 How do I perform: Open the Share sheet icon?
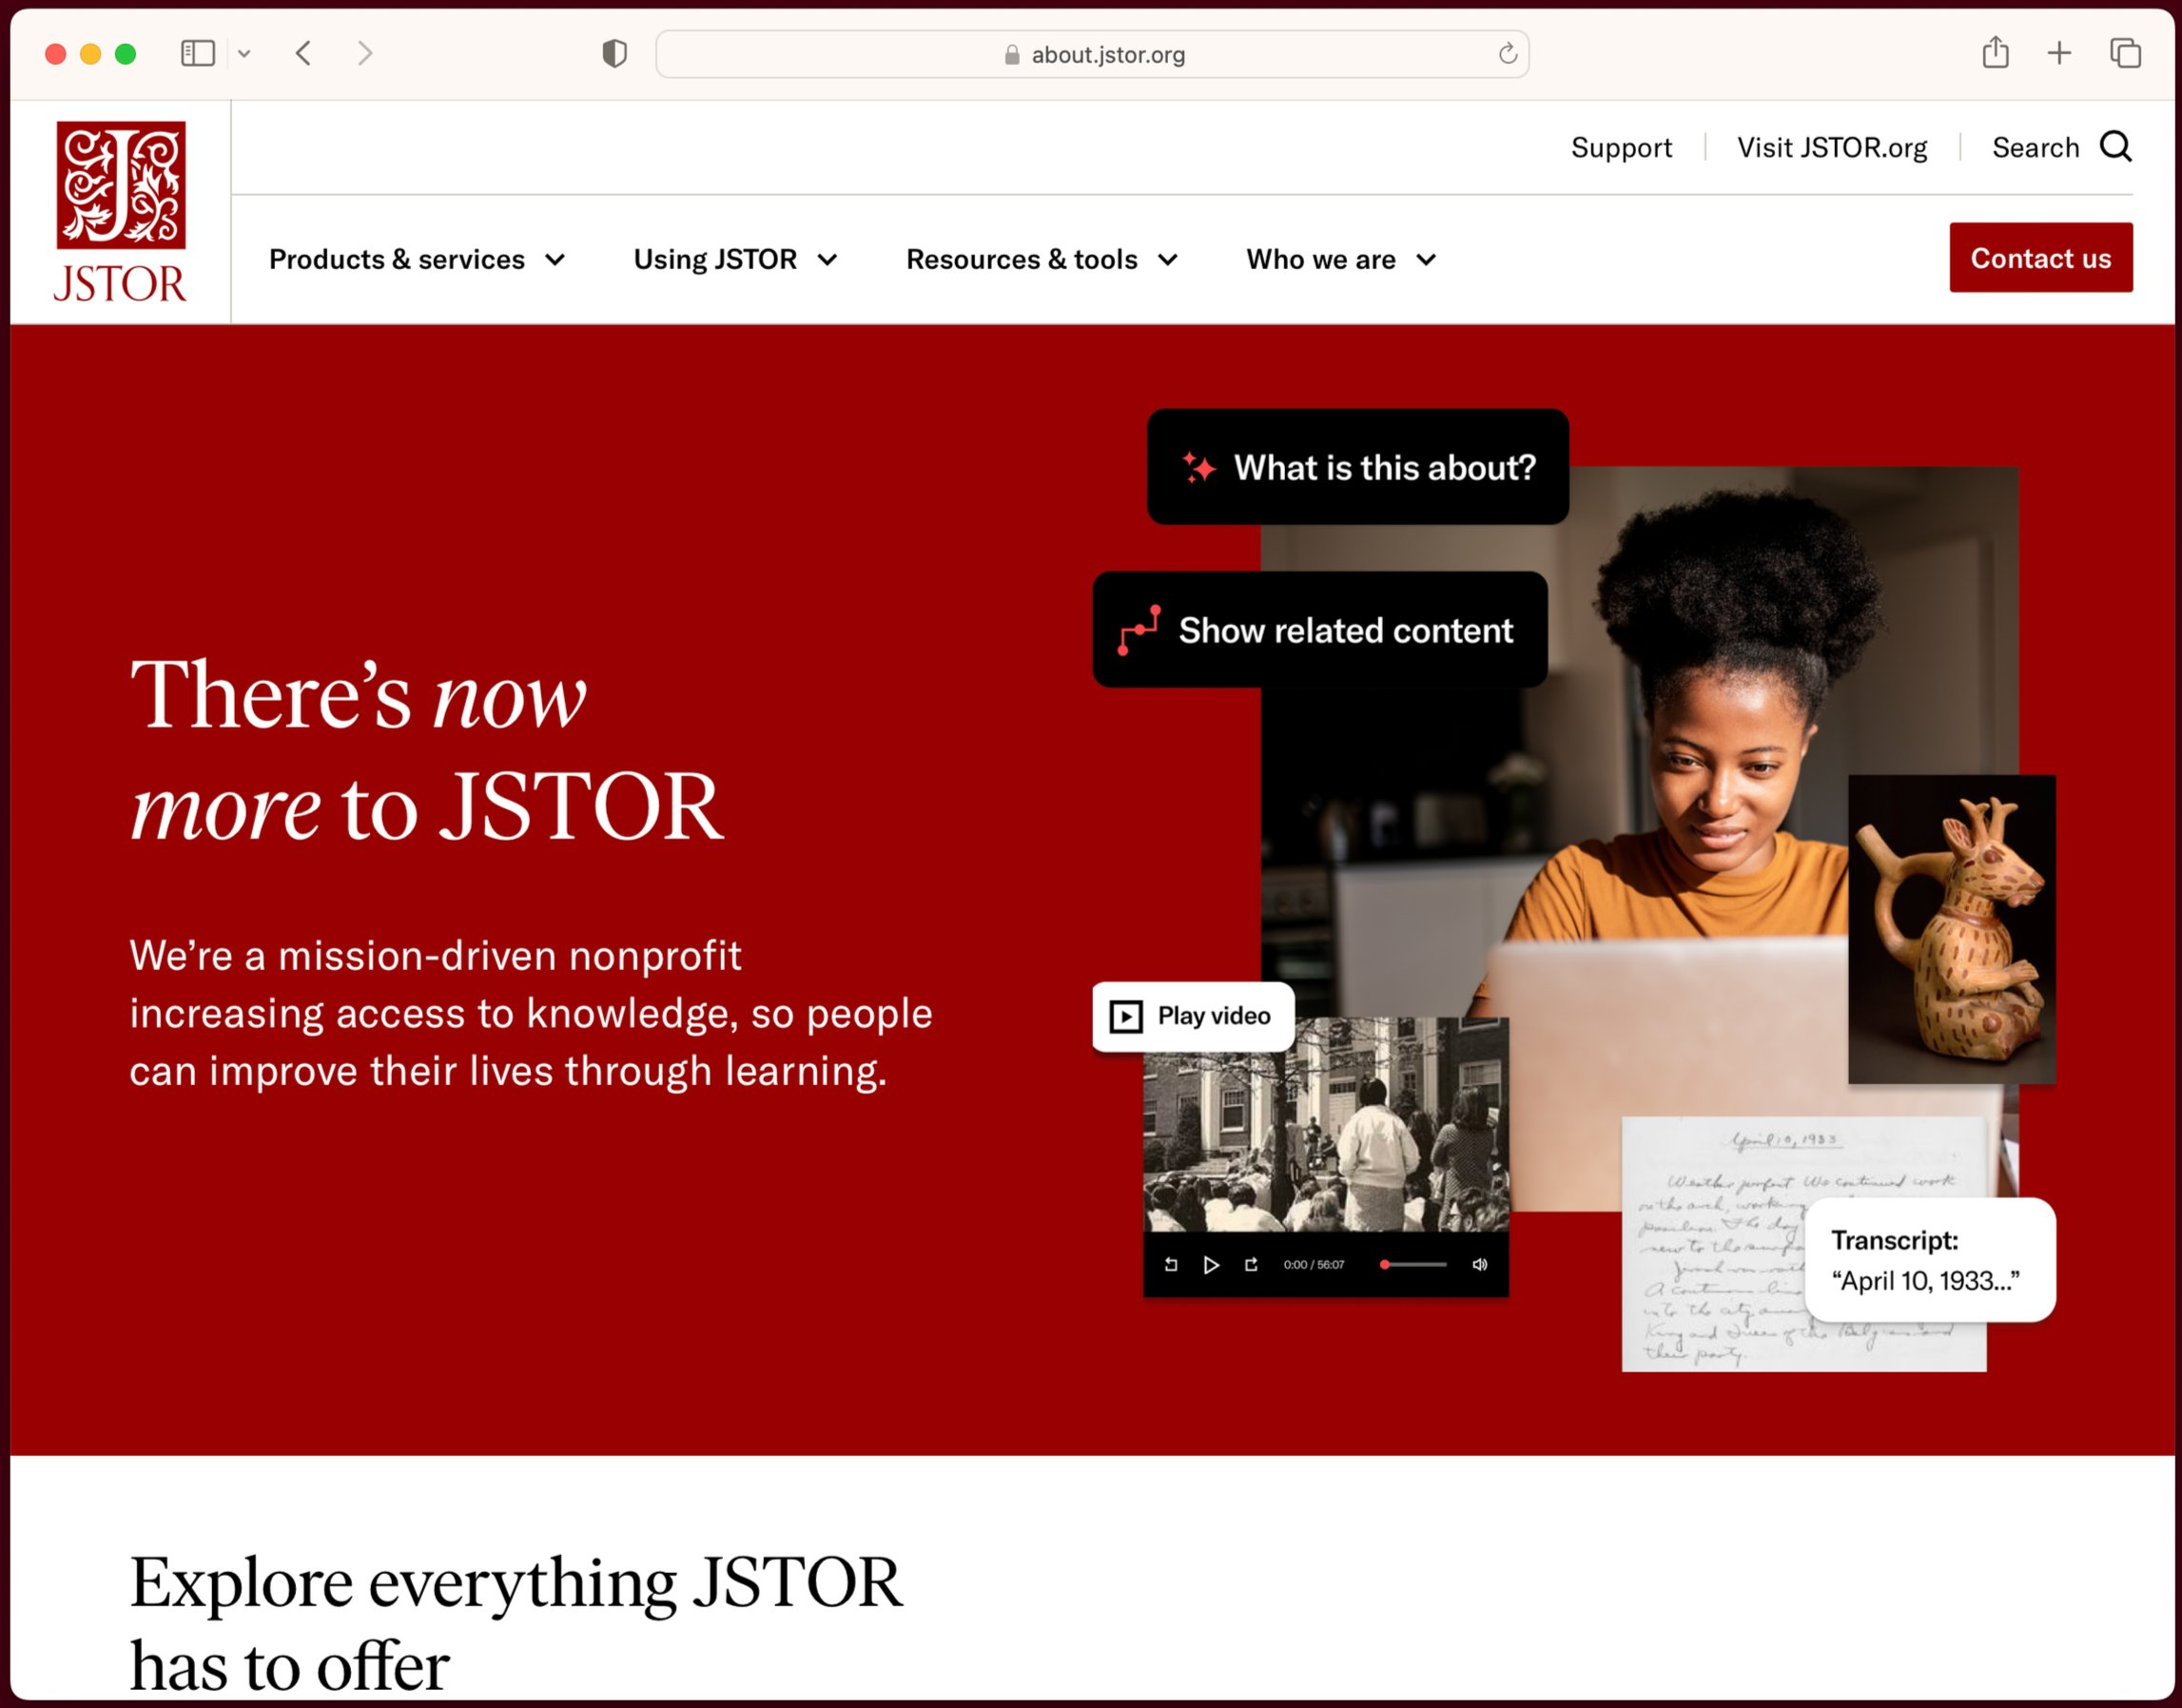(1995, 53)
